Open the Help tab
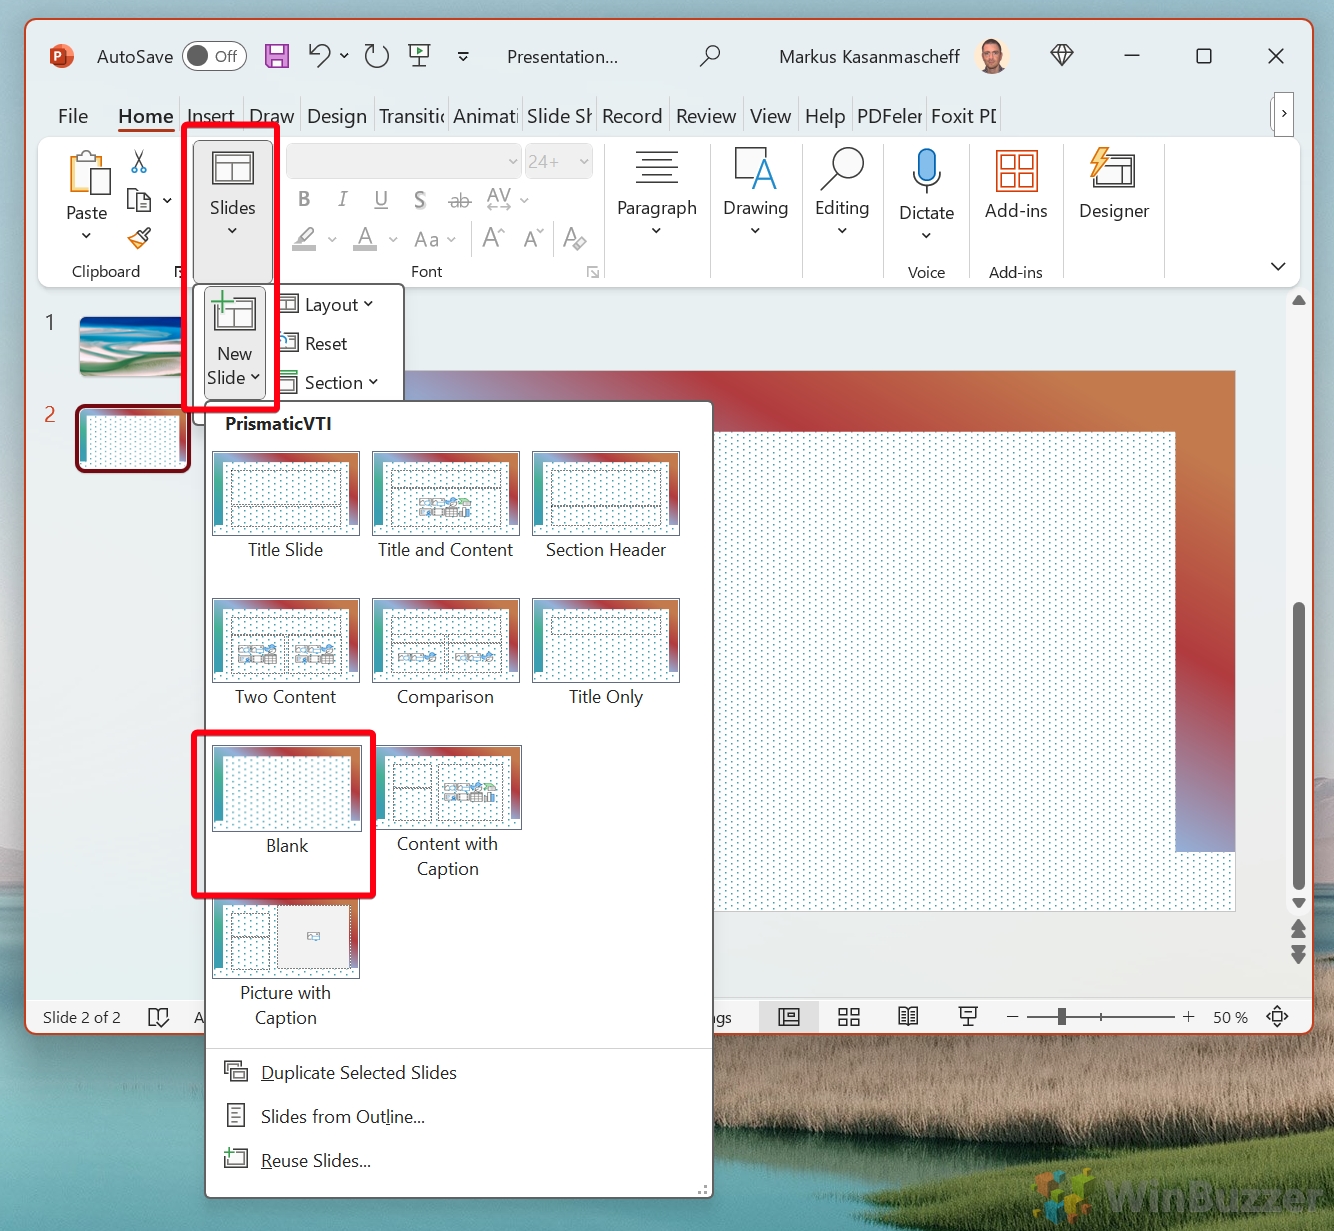The height and width of the screenshot is (1231, 1334). pyautogui.click(x=825, y=116)
